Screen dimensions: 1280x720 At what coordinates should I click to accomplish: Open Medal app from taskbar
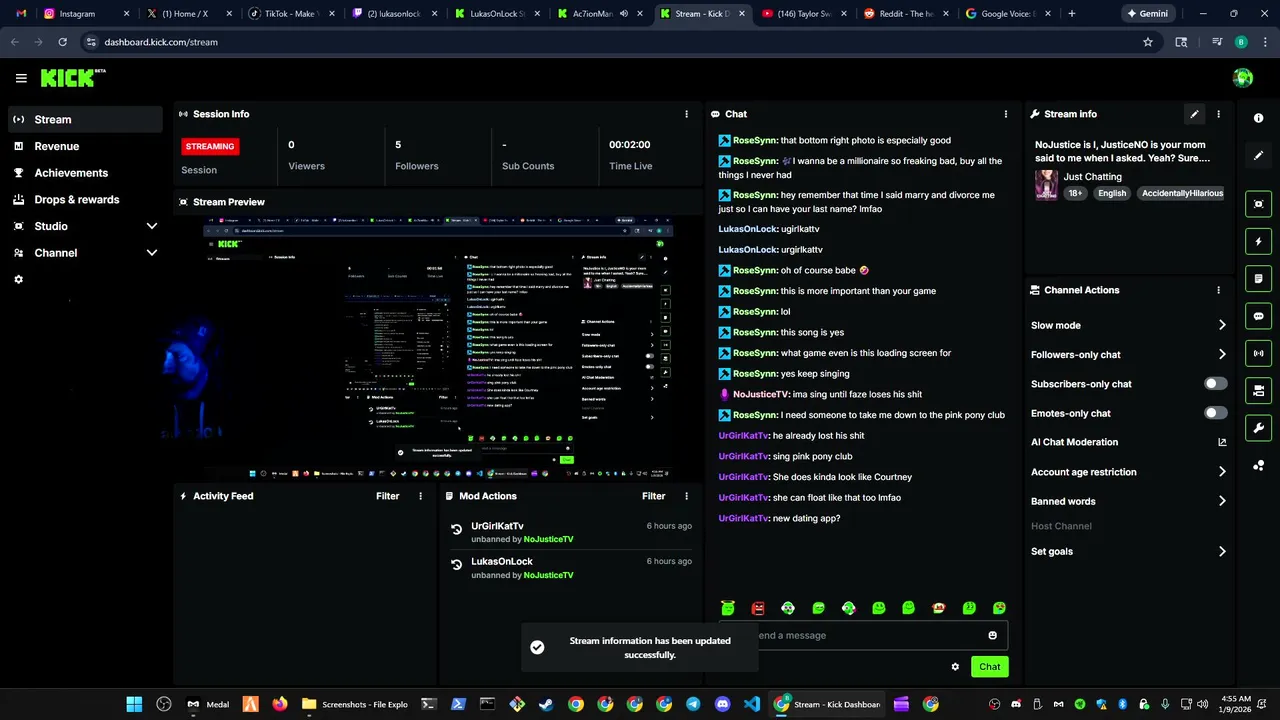(208, 704)
